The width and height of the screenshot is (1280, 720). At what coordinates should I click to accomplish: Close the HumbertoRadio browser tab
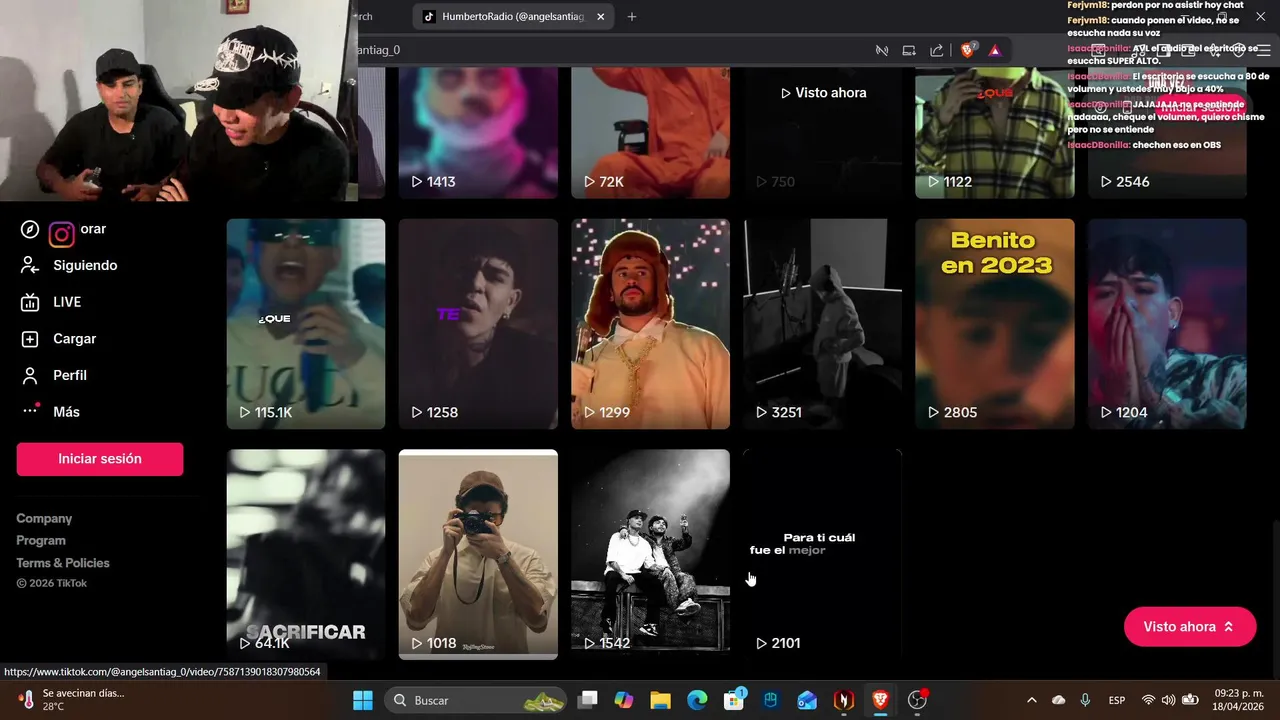tap(601, 17)
